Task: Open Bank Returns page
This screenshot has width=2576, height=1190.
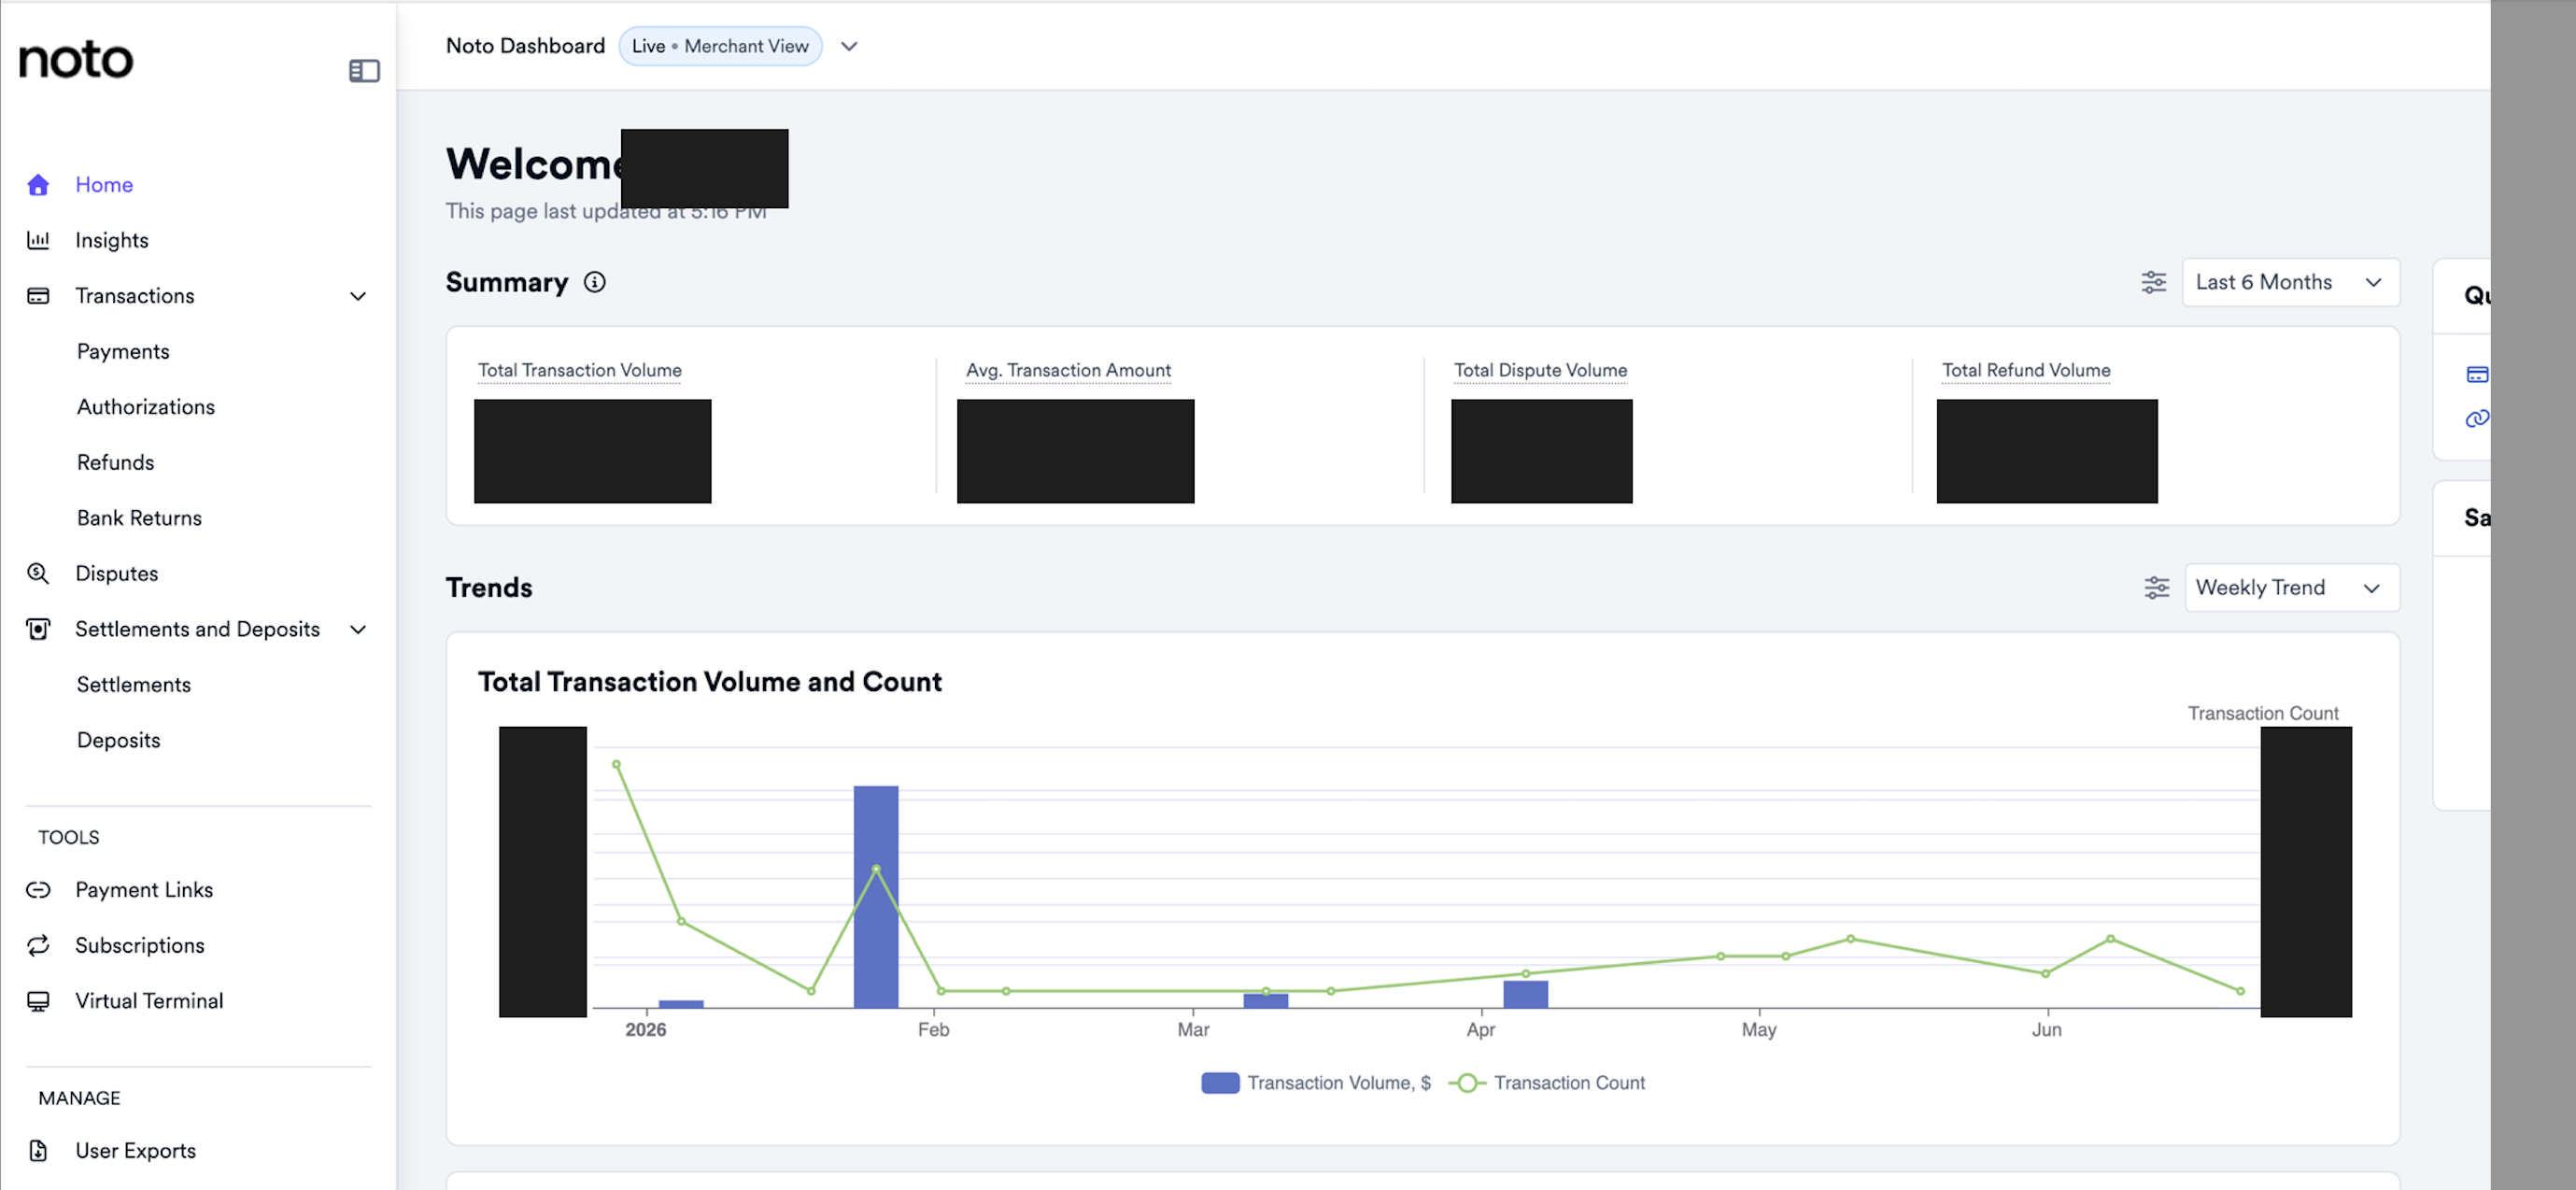Action: (139, 518)
